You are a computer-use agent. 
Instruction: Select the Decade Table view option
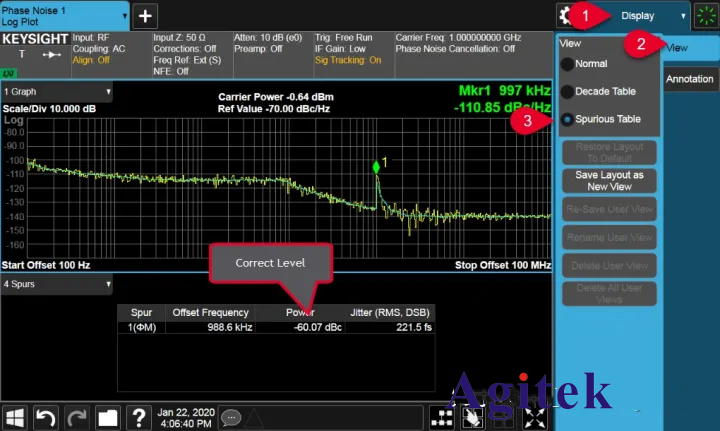(568, 91)
